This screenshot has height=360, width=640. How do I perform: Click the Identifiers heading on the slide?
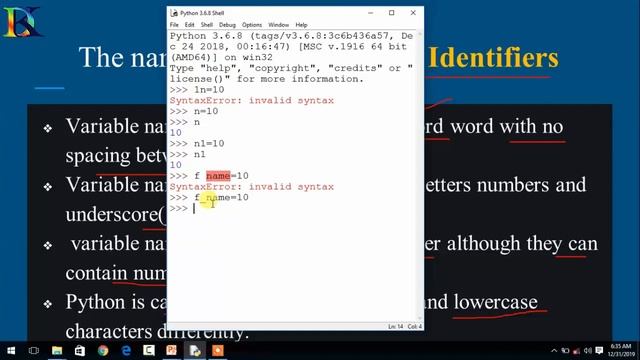[493, 58]
